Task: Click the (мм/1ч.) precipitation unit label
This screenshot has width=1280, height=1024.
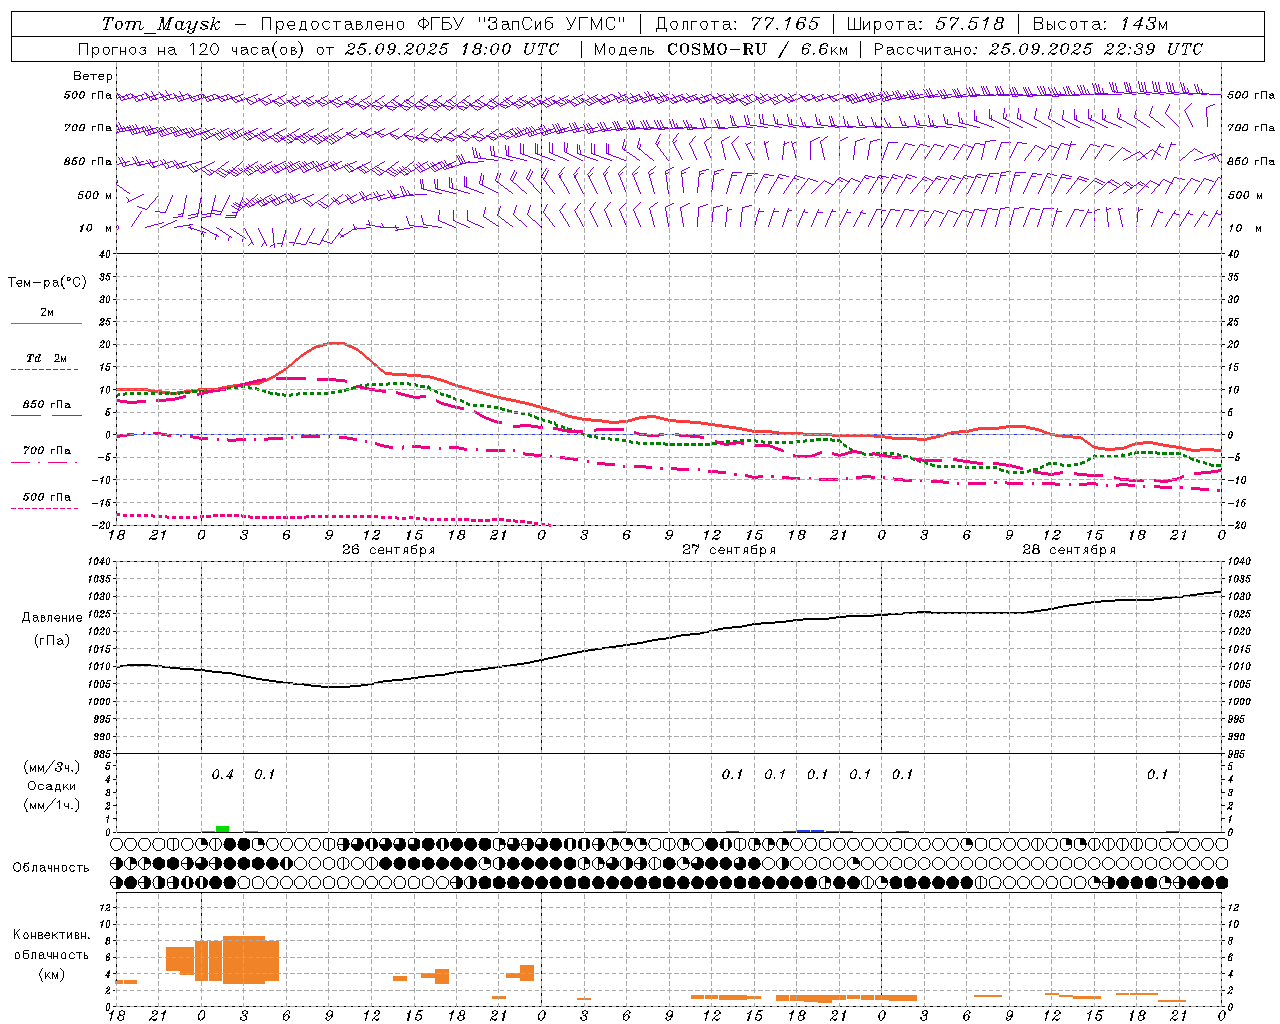Action: (x=52, y=805)
